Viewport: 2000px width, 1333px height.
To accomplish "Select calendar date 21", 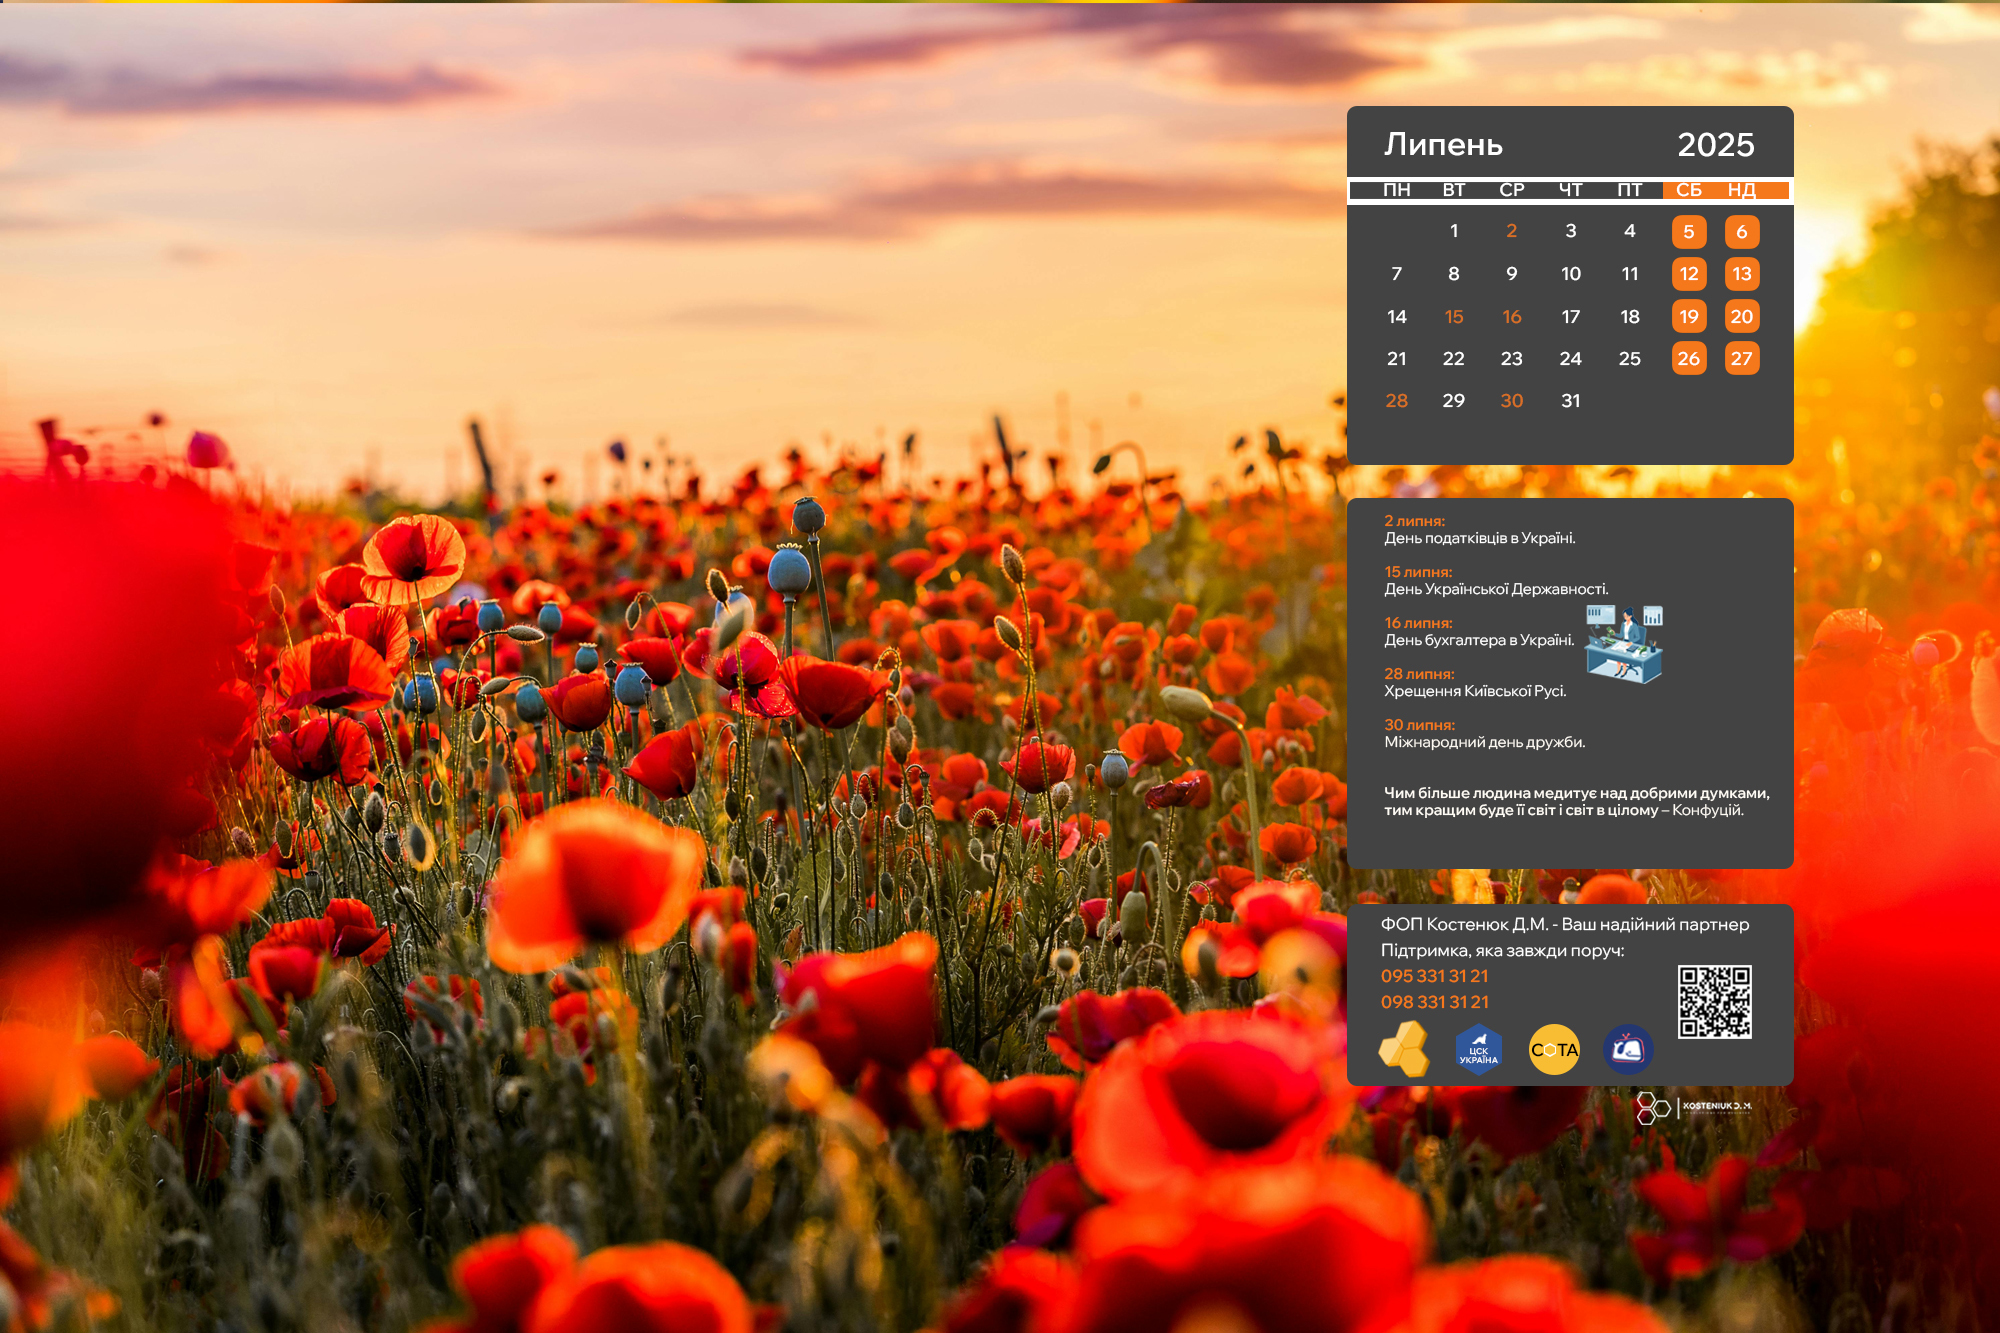I will pyautogui.click(x=1397, y=359).
